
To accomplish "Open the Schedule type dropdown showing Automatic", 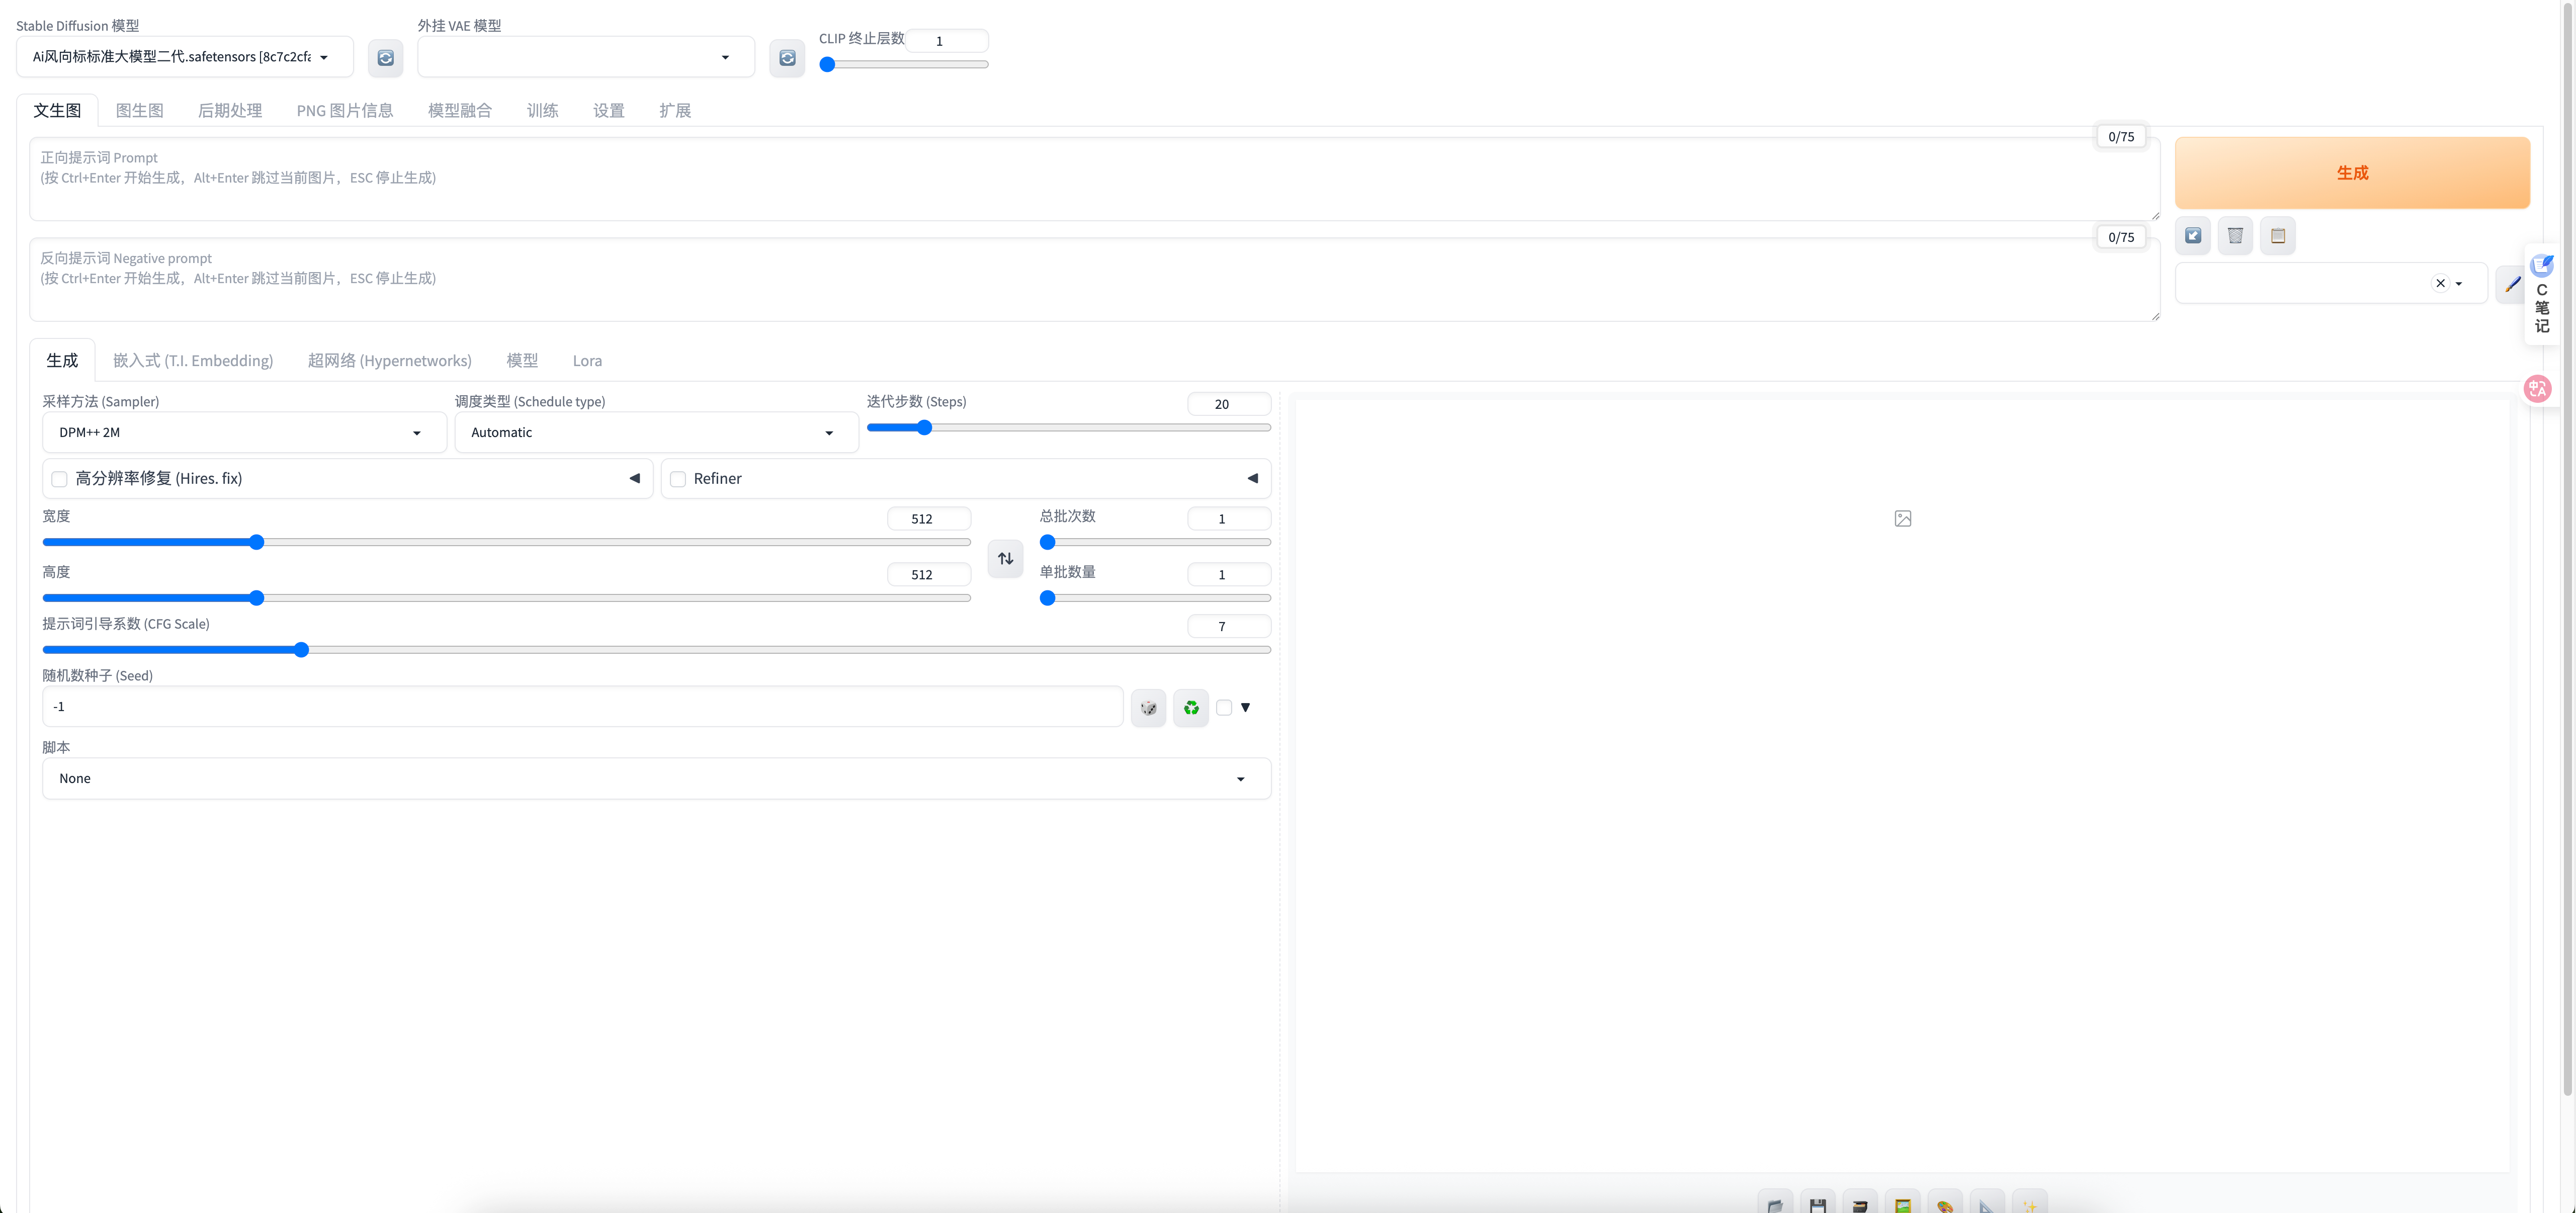I will coord(656,433).
